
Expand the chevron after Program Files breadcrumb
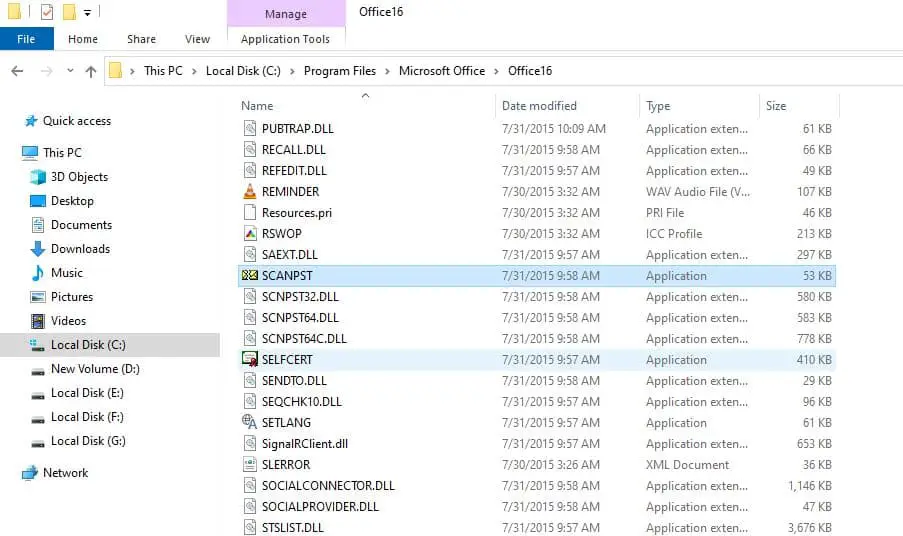pos(387,71)
